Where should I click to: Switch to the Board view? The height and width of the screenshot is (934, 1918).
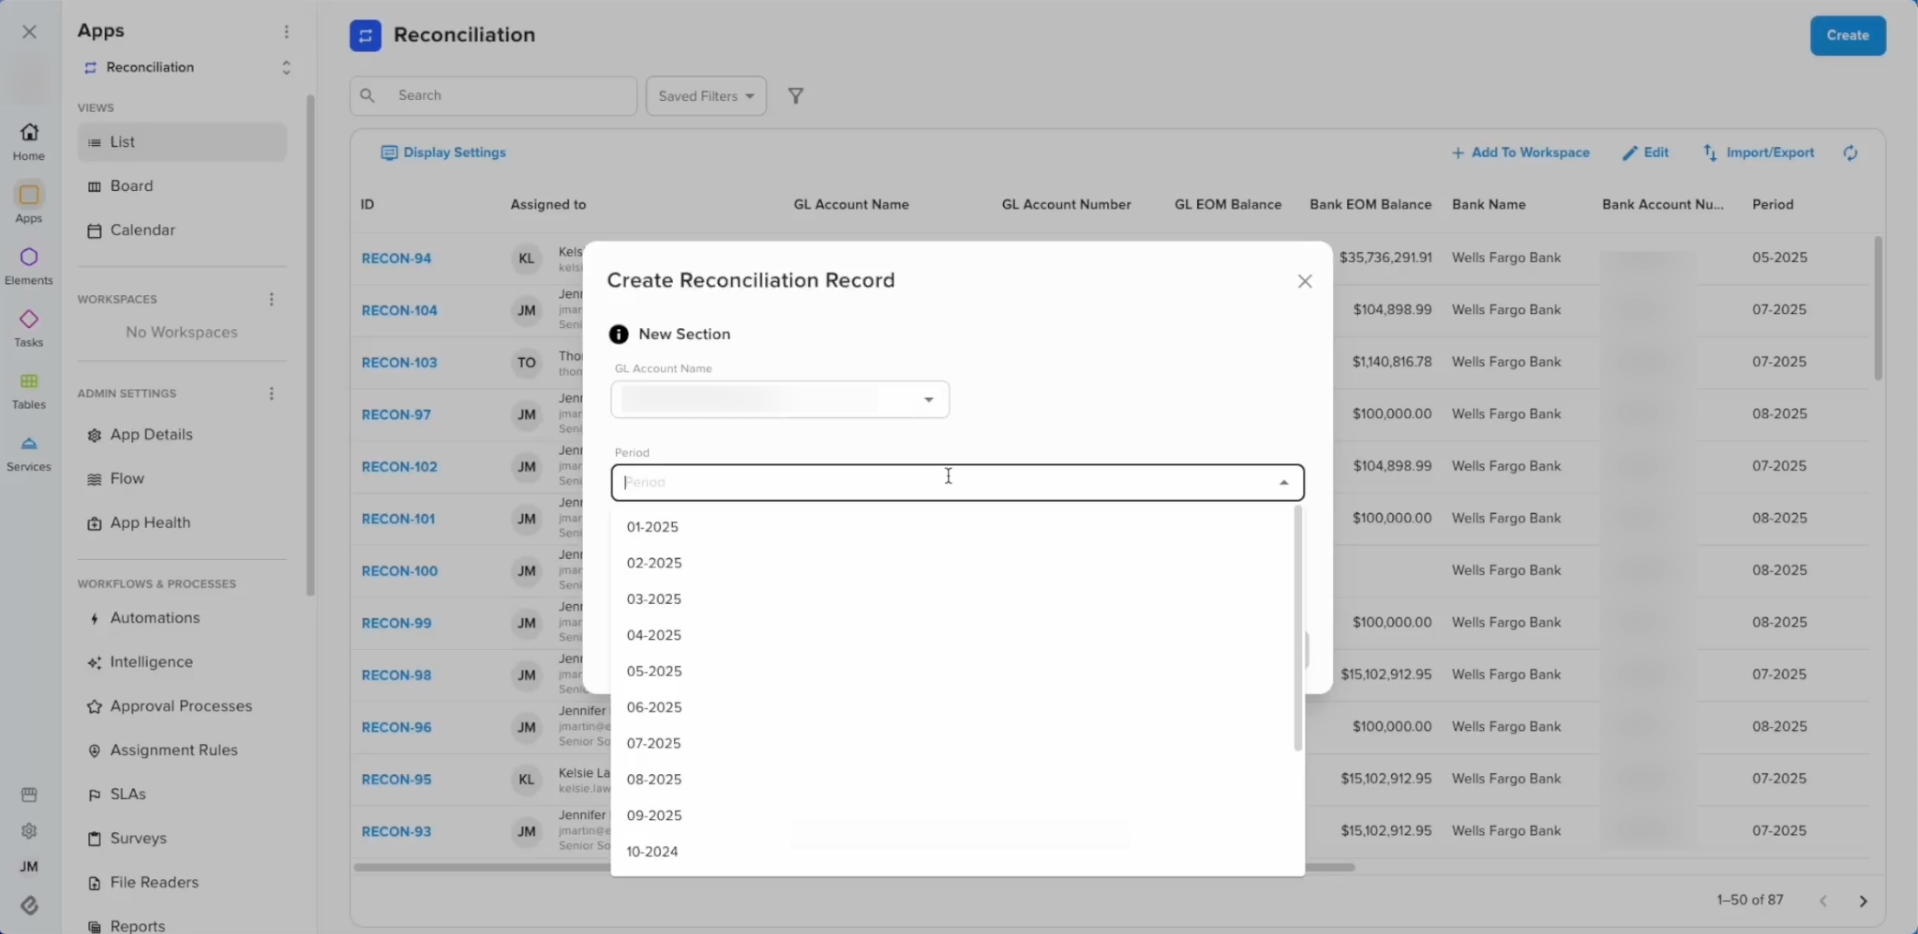tap(131, 186)
